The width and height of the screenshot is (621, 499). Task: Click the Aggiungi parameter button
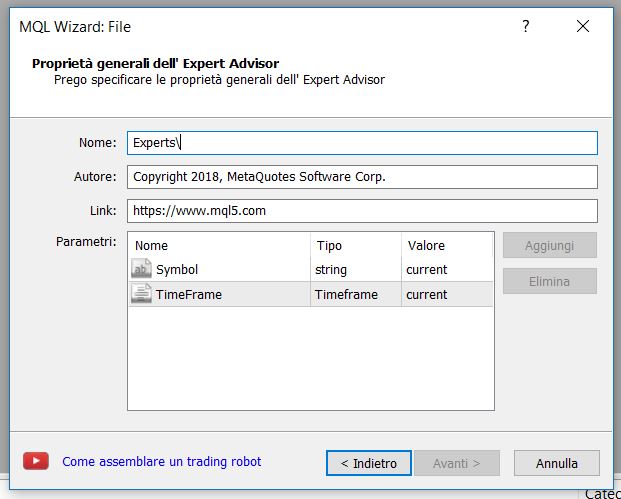pyautogui.click(x=550, y=246)
